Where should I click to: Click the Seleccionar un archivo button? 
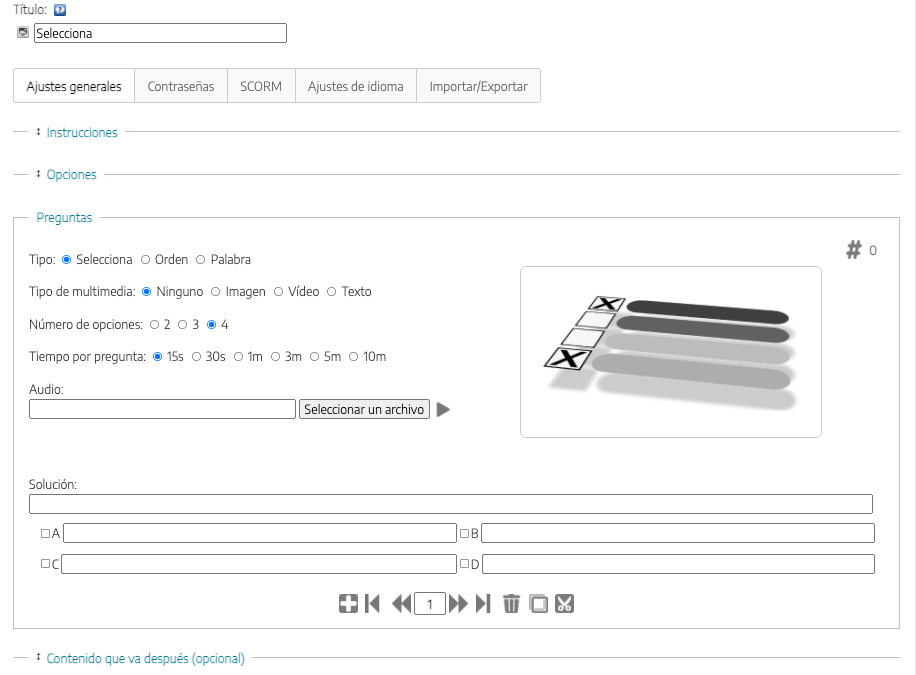pyautogui.click(x=364, y=409)
